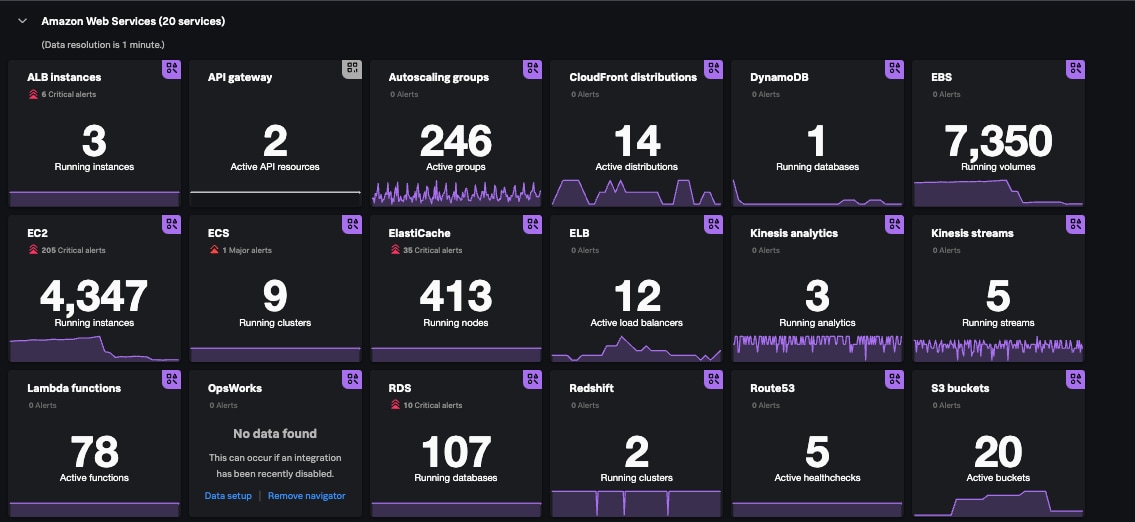Click the ELB card title
The width and height of the screenshot is (1135, 522).
[581, 233]
